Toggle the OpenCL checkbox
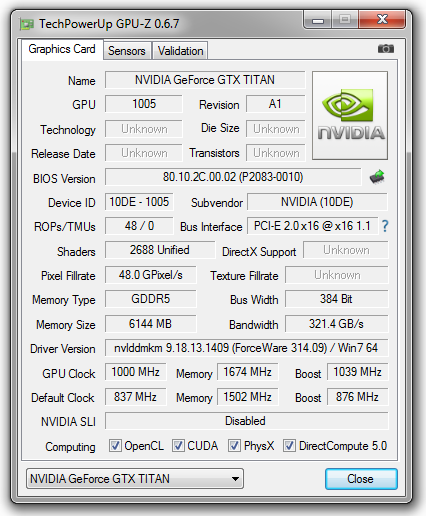 (x=115, y=446)
